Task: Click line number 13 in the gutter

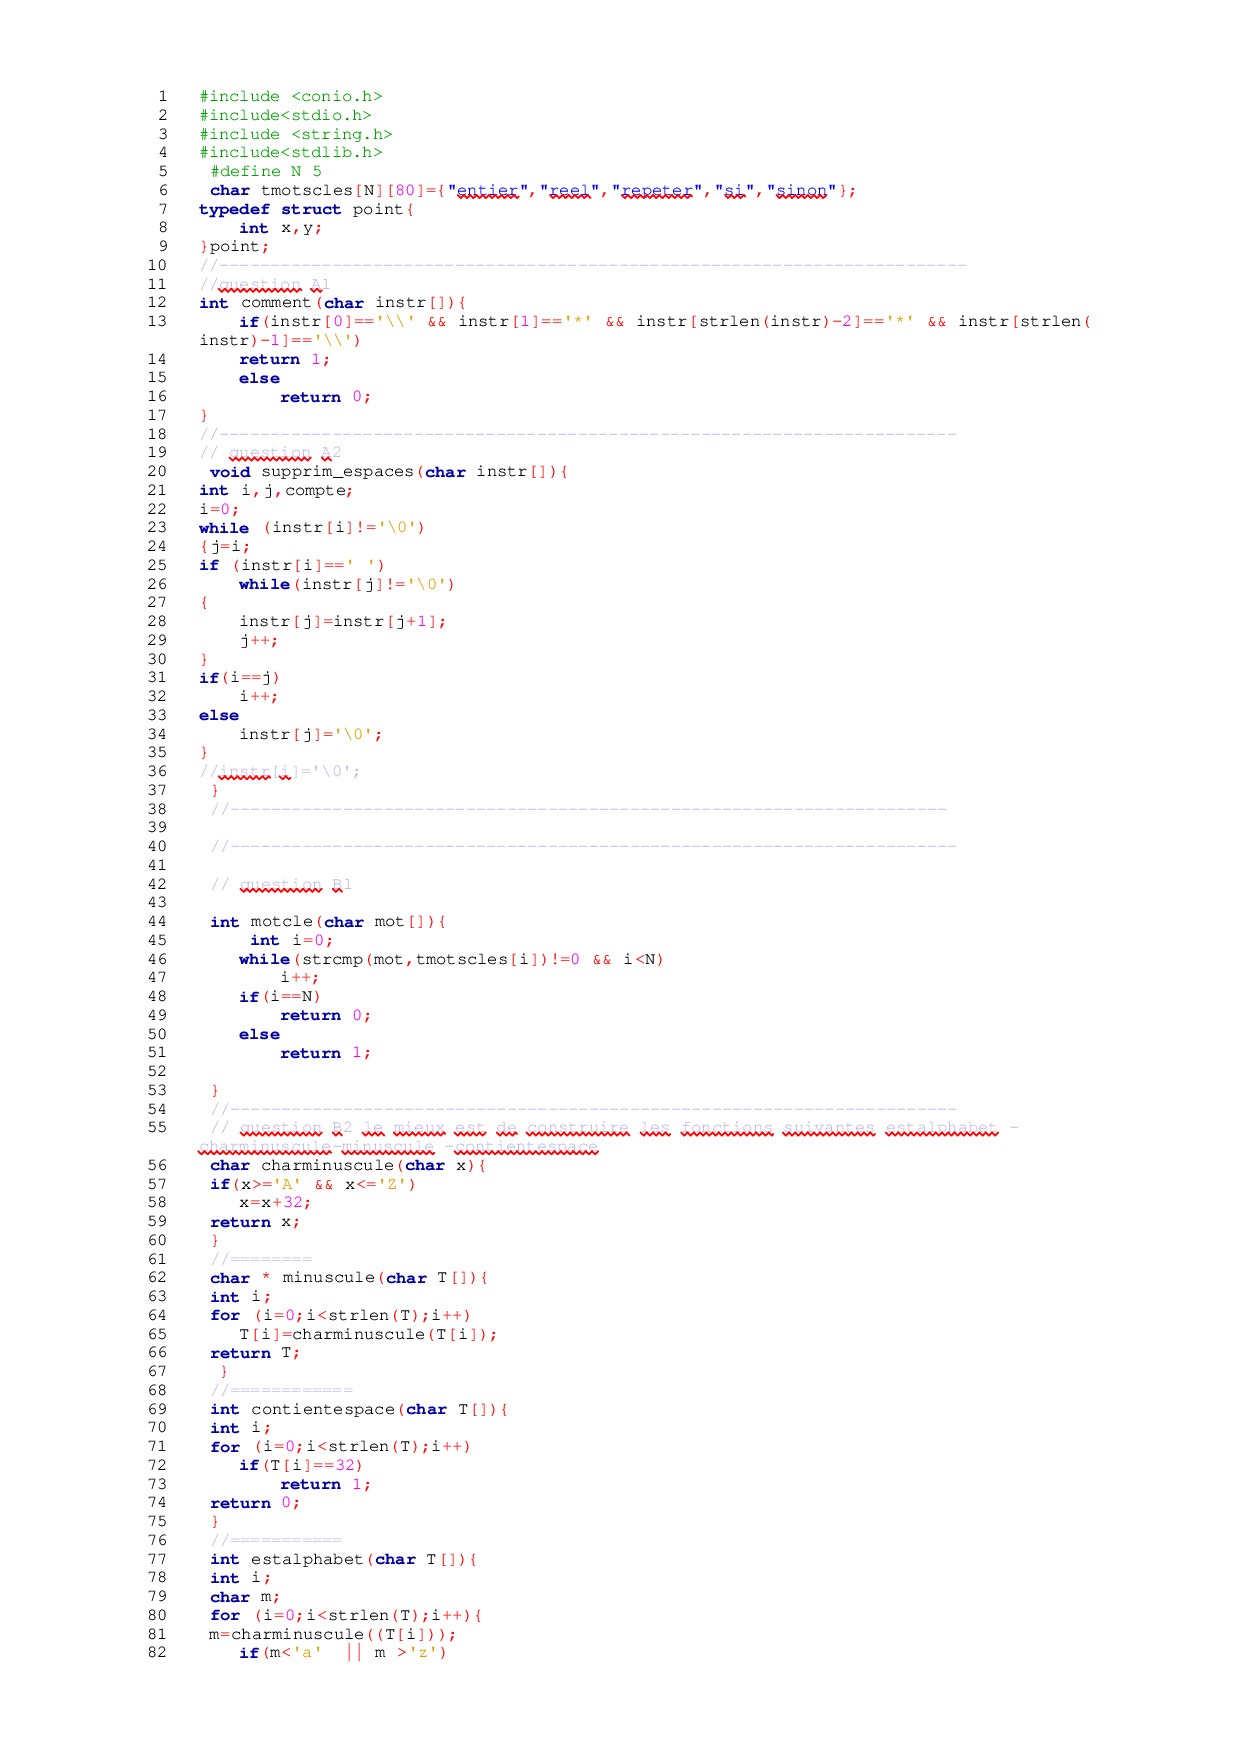Action: click(x=159, y=322)
